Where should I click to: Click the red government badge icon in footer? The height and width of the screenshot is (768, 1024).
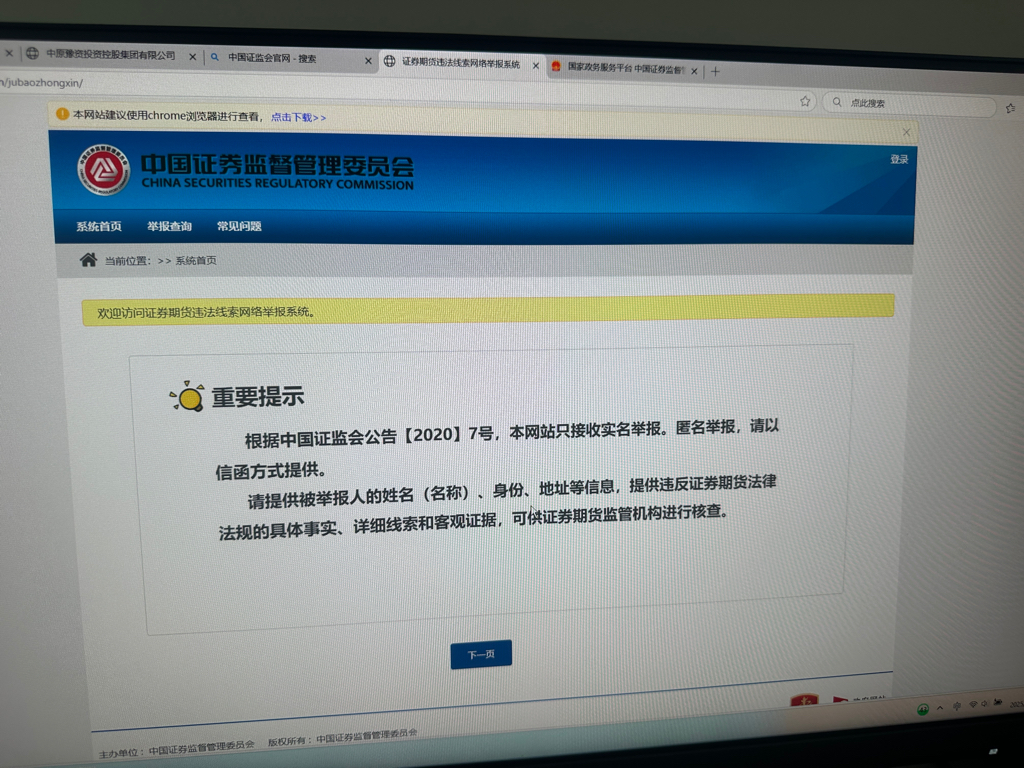(805, 701)
